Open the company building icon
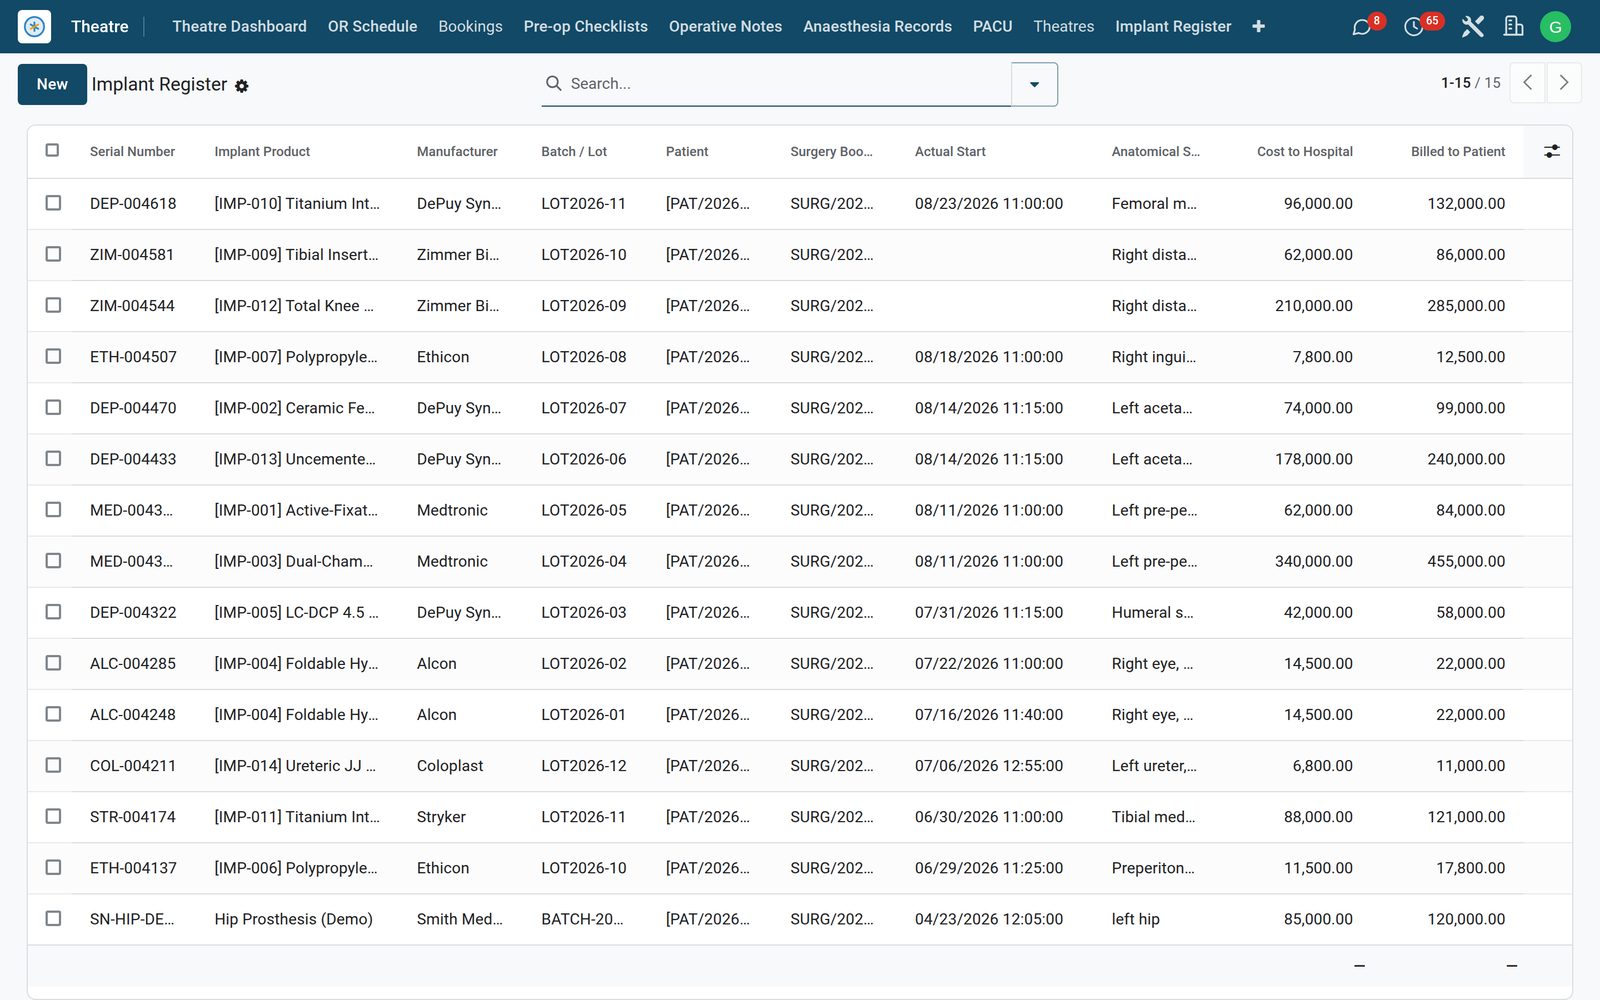Screen dimensions: 1600x1000 pos(1513,27)
